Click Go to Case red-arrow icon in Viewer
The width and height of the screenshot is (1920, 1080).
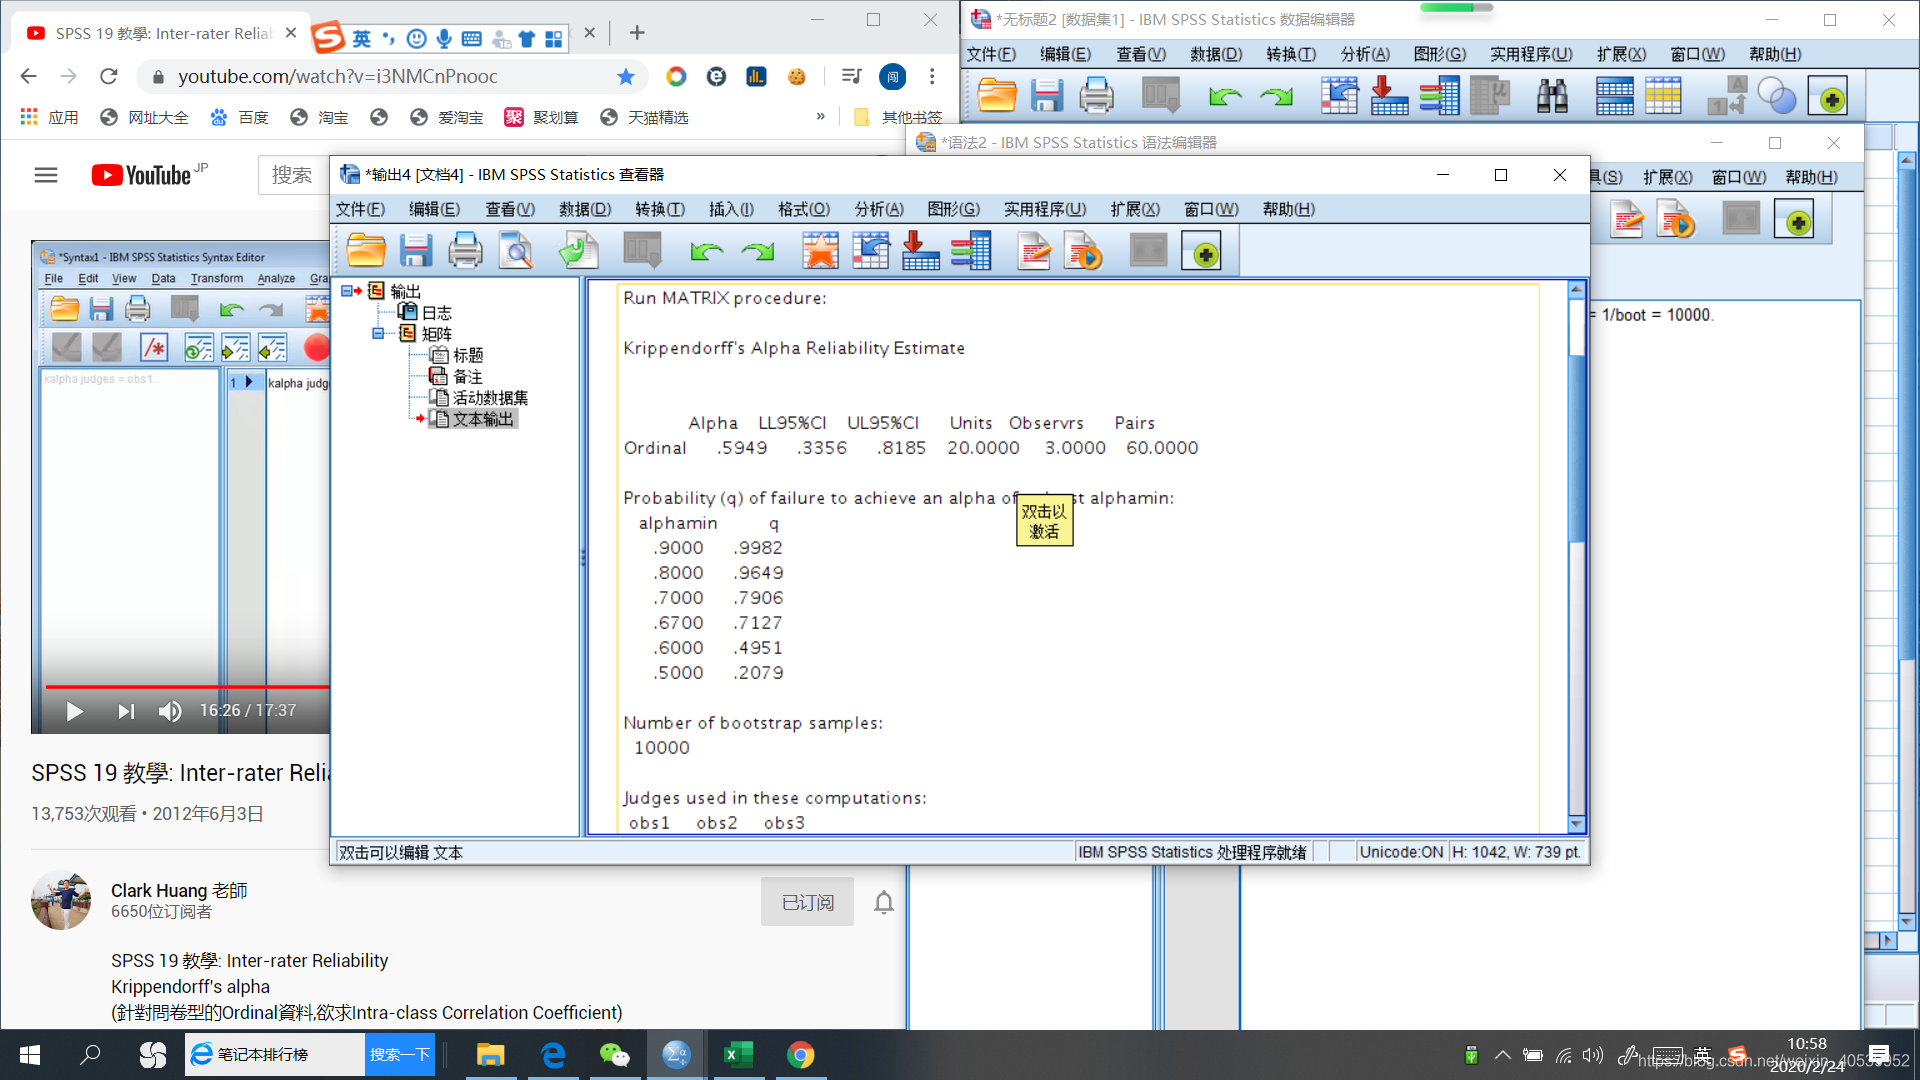920,251
